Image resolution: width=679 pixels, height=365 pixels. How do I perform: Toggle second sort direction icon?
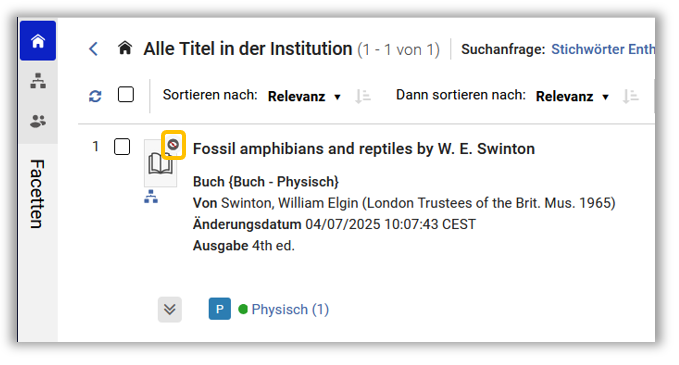tap(630, 96)
